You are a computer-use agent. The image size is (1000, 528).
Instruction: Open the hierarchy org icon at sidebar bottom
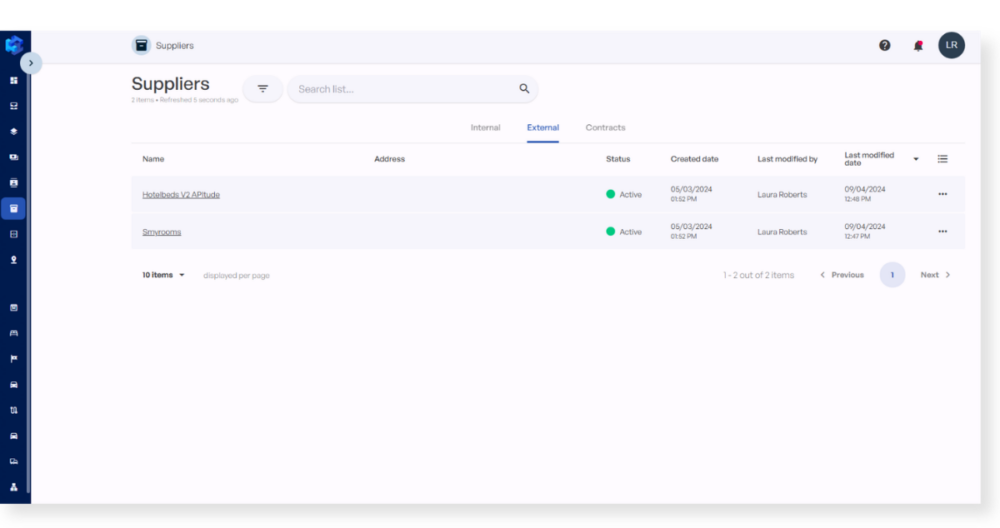[x=14, y=487]
